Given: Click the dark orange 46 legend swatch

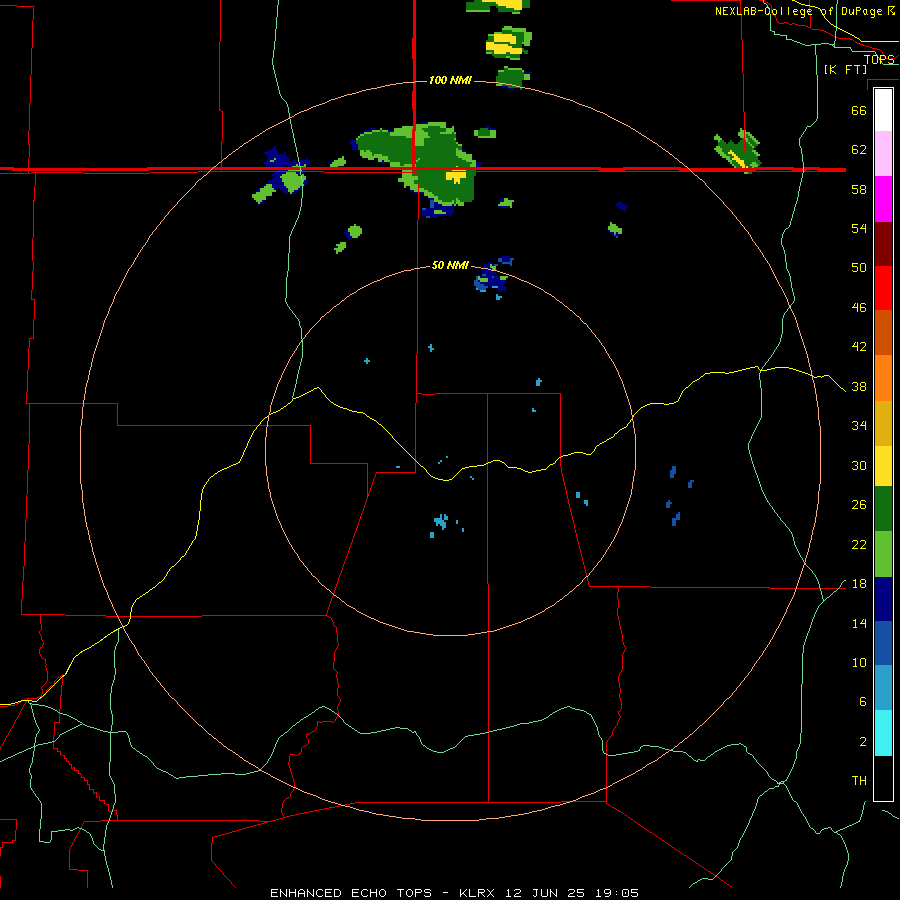Looking at the screenshot, I should (x=883, y=332).
